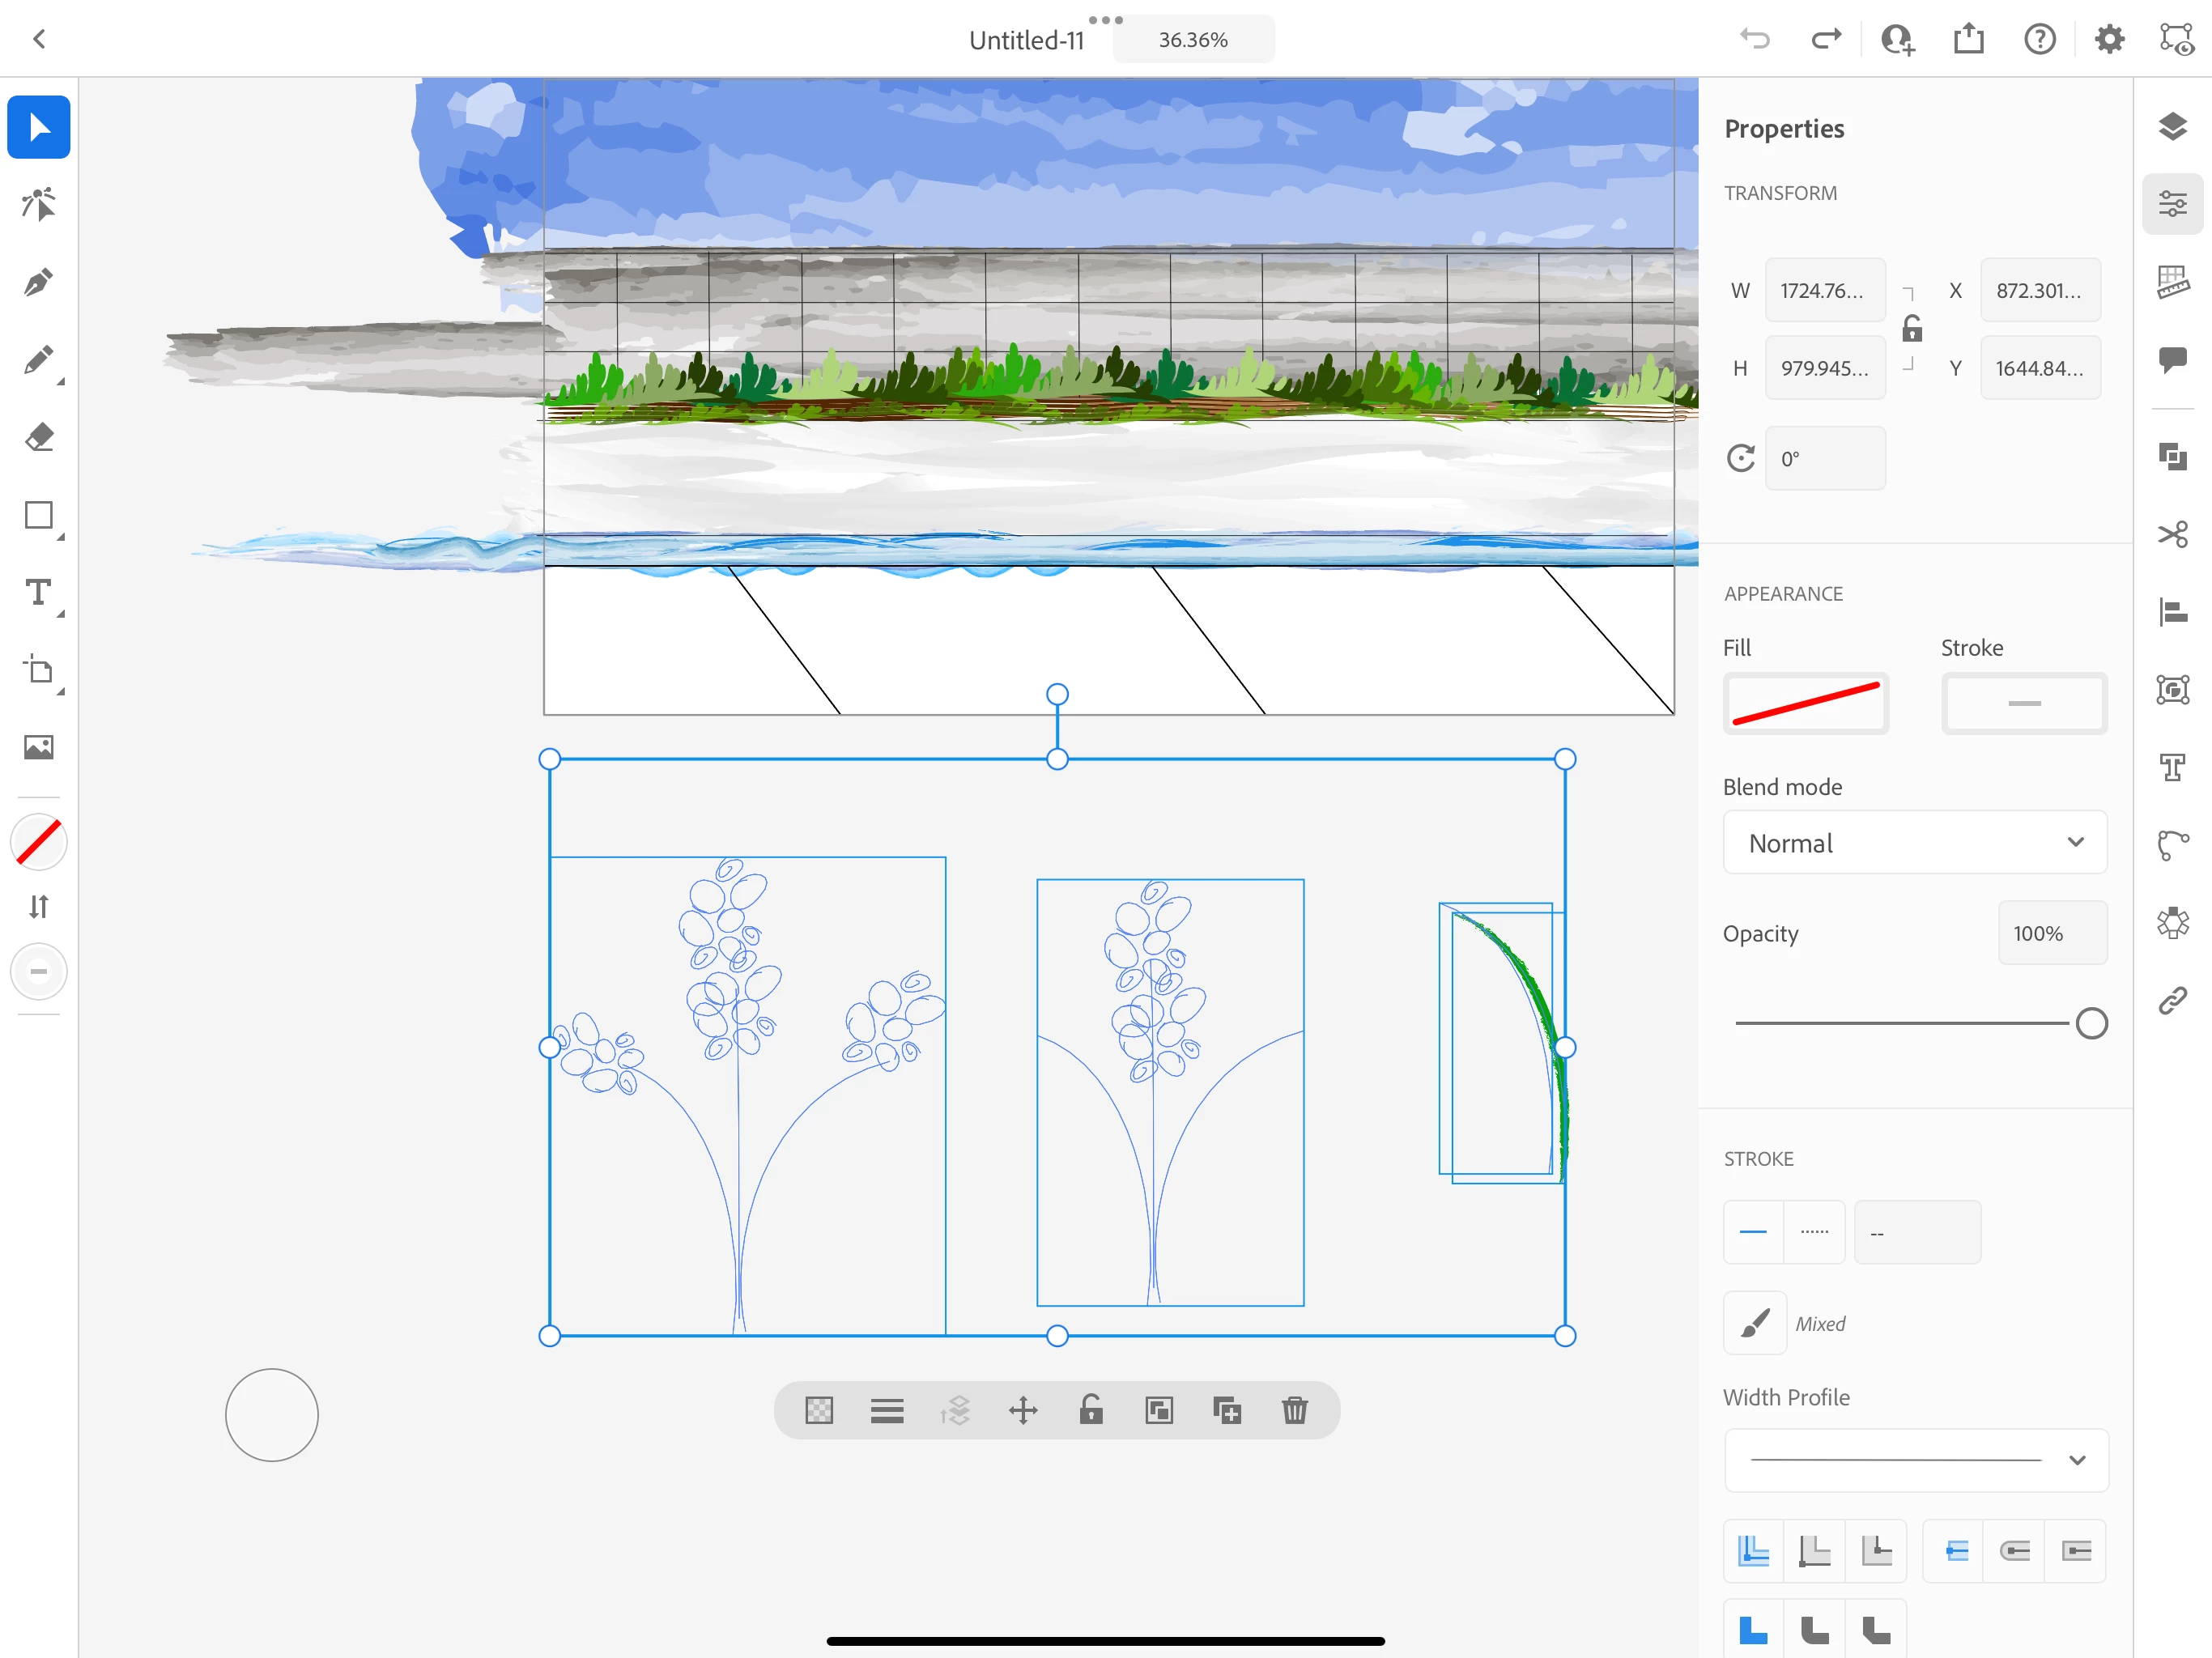Image resolution: width=2212 pixels, height=1658 pixels.
Task: Delete selection with trash icon
Action: click(1294, 1410)
